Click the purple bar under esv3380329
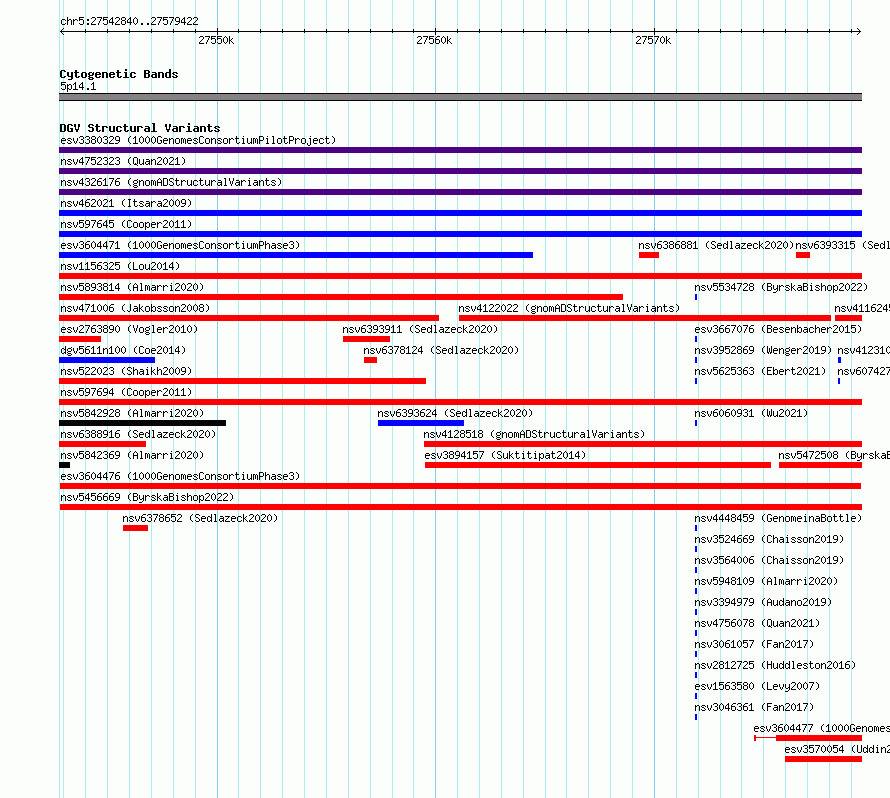890x798 pixels. pos(460,150)
